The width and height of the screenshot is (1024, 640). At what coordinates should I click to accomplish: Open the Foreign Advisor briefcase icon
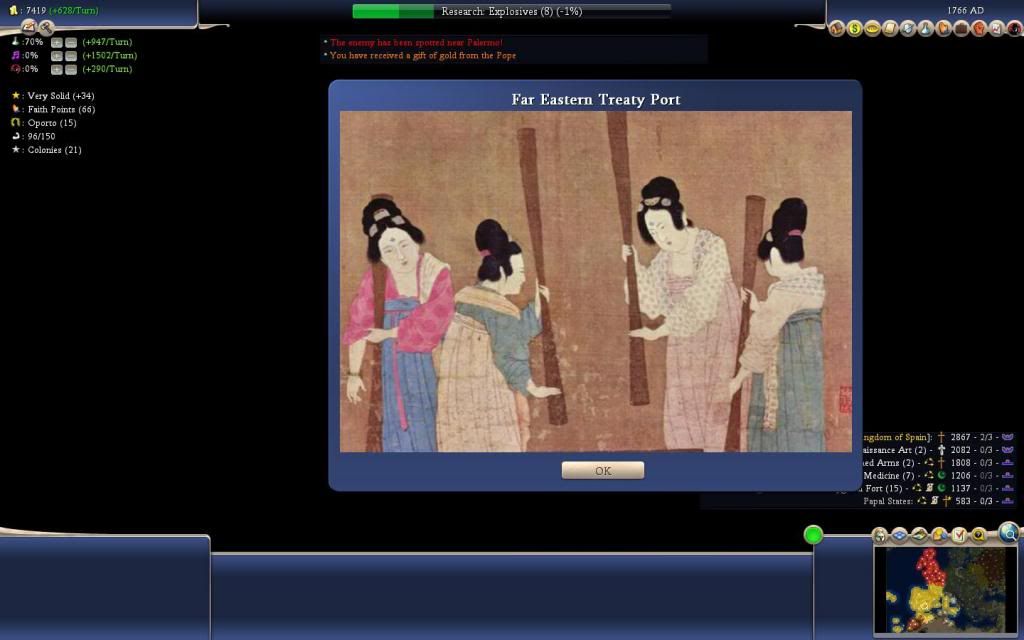coord(962,29)
